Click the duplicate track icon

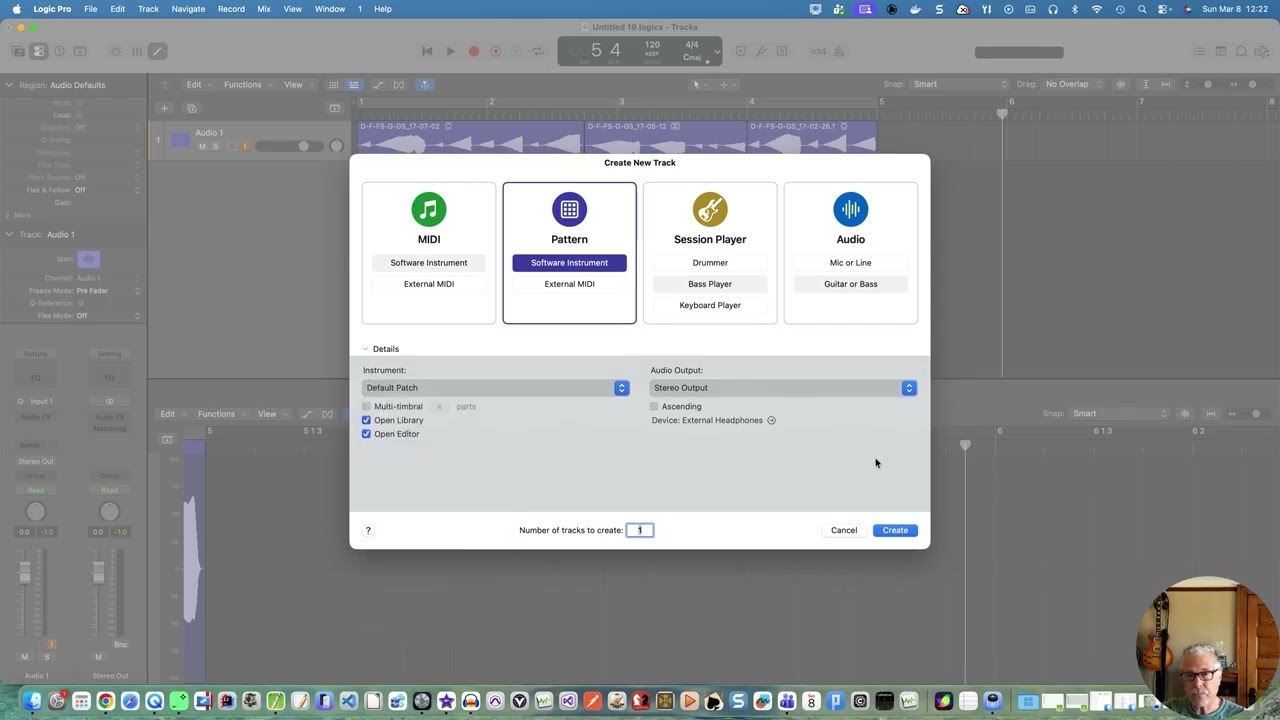coord(191,108)
